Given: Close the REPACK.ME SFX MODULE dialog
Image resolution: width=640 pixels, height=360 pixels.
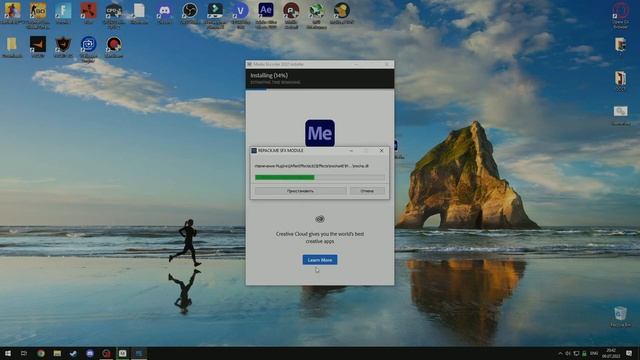Looking at the screenshot, I should point(381,151).
